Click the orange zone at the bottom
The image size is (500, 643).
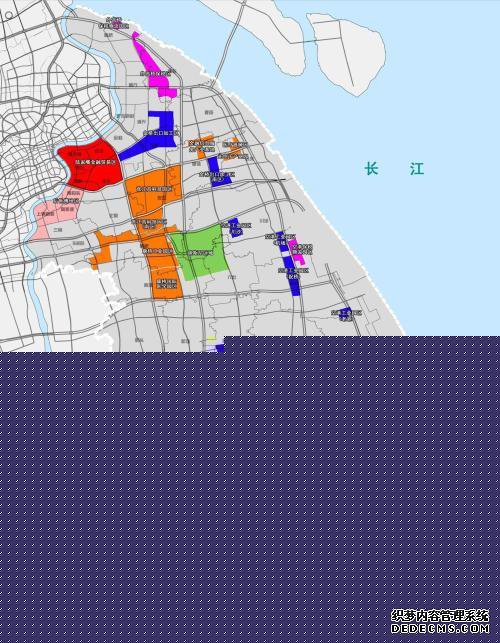click(167, 283)
